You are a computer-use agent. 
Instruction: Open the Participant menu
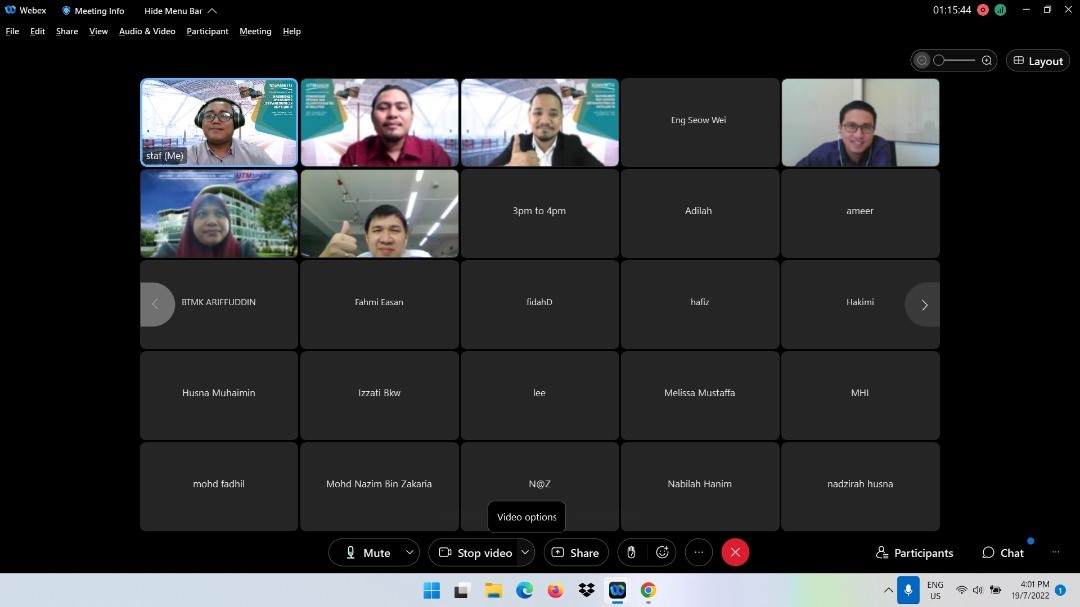click(x=207, y=31)
